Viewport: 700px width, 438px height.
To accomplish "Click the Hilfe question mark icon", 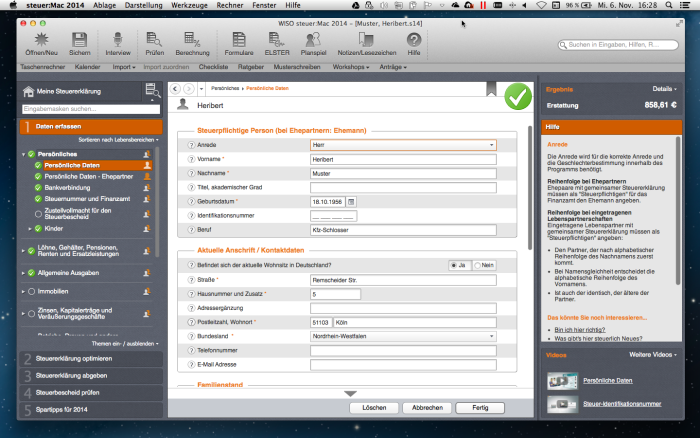I will click(x=413, y=39).
